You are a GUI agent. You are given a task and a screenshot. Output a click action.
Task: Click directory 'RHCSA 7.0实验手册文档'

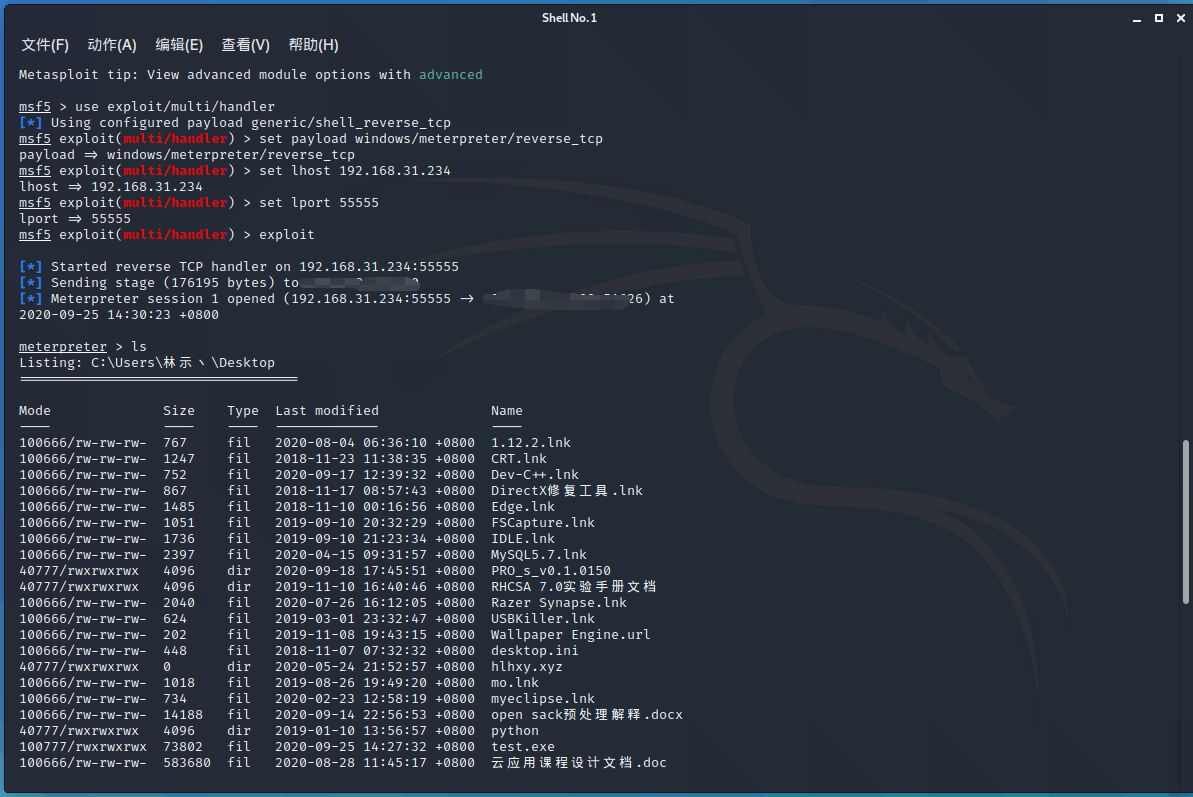coord(574,586)
